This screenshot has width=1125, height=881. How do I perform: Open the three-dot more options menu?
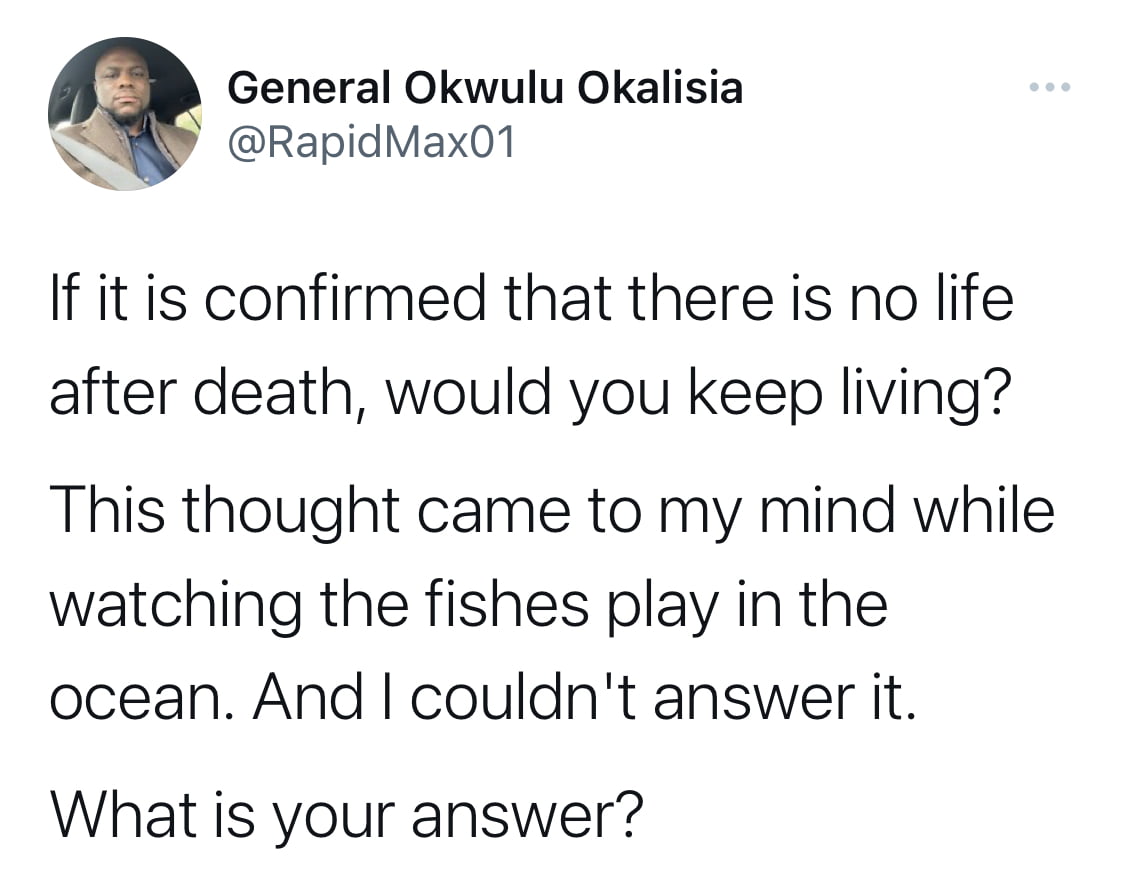(x=1050, y=88)
